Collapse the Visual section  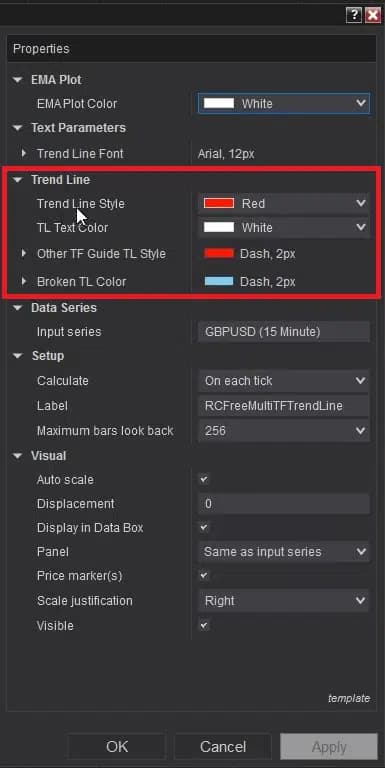tap(18, 456)
